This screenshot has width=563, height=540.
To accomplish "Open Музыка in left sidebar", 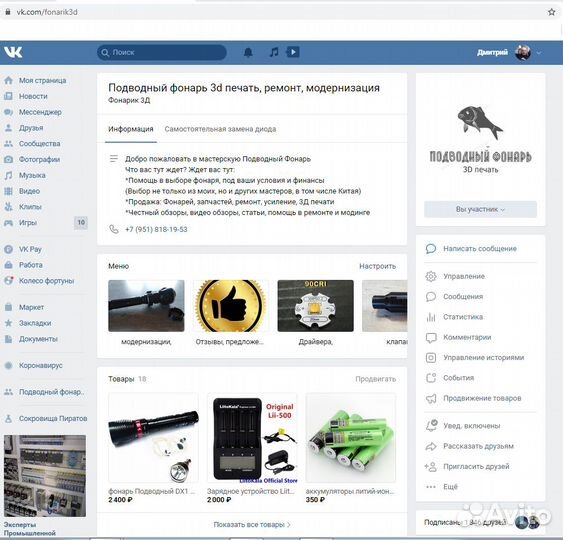I will click(25, 175).
